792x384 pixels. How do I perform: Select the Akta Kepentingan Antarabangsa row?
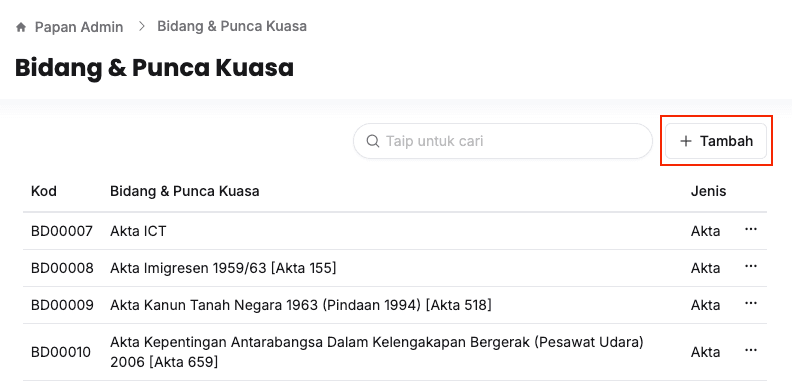click(394, 352)
